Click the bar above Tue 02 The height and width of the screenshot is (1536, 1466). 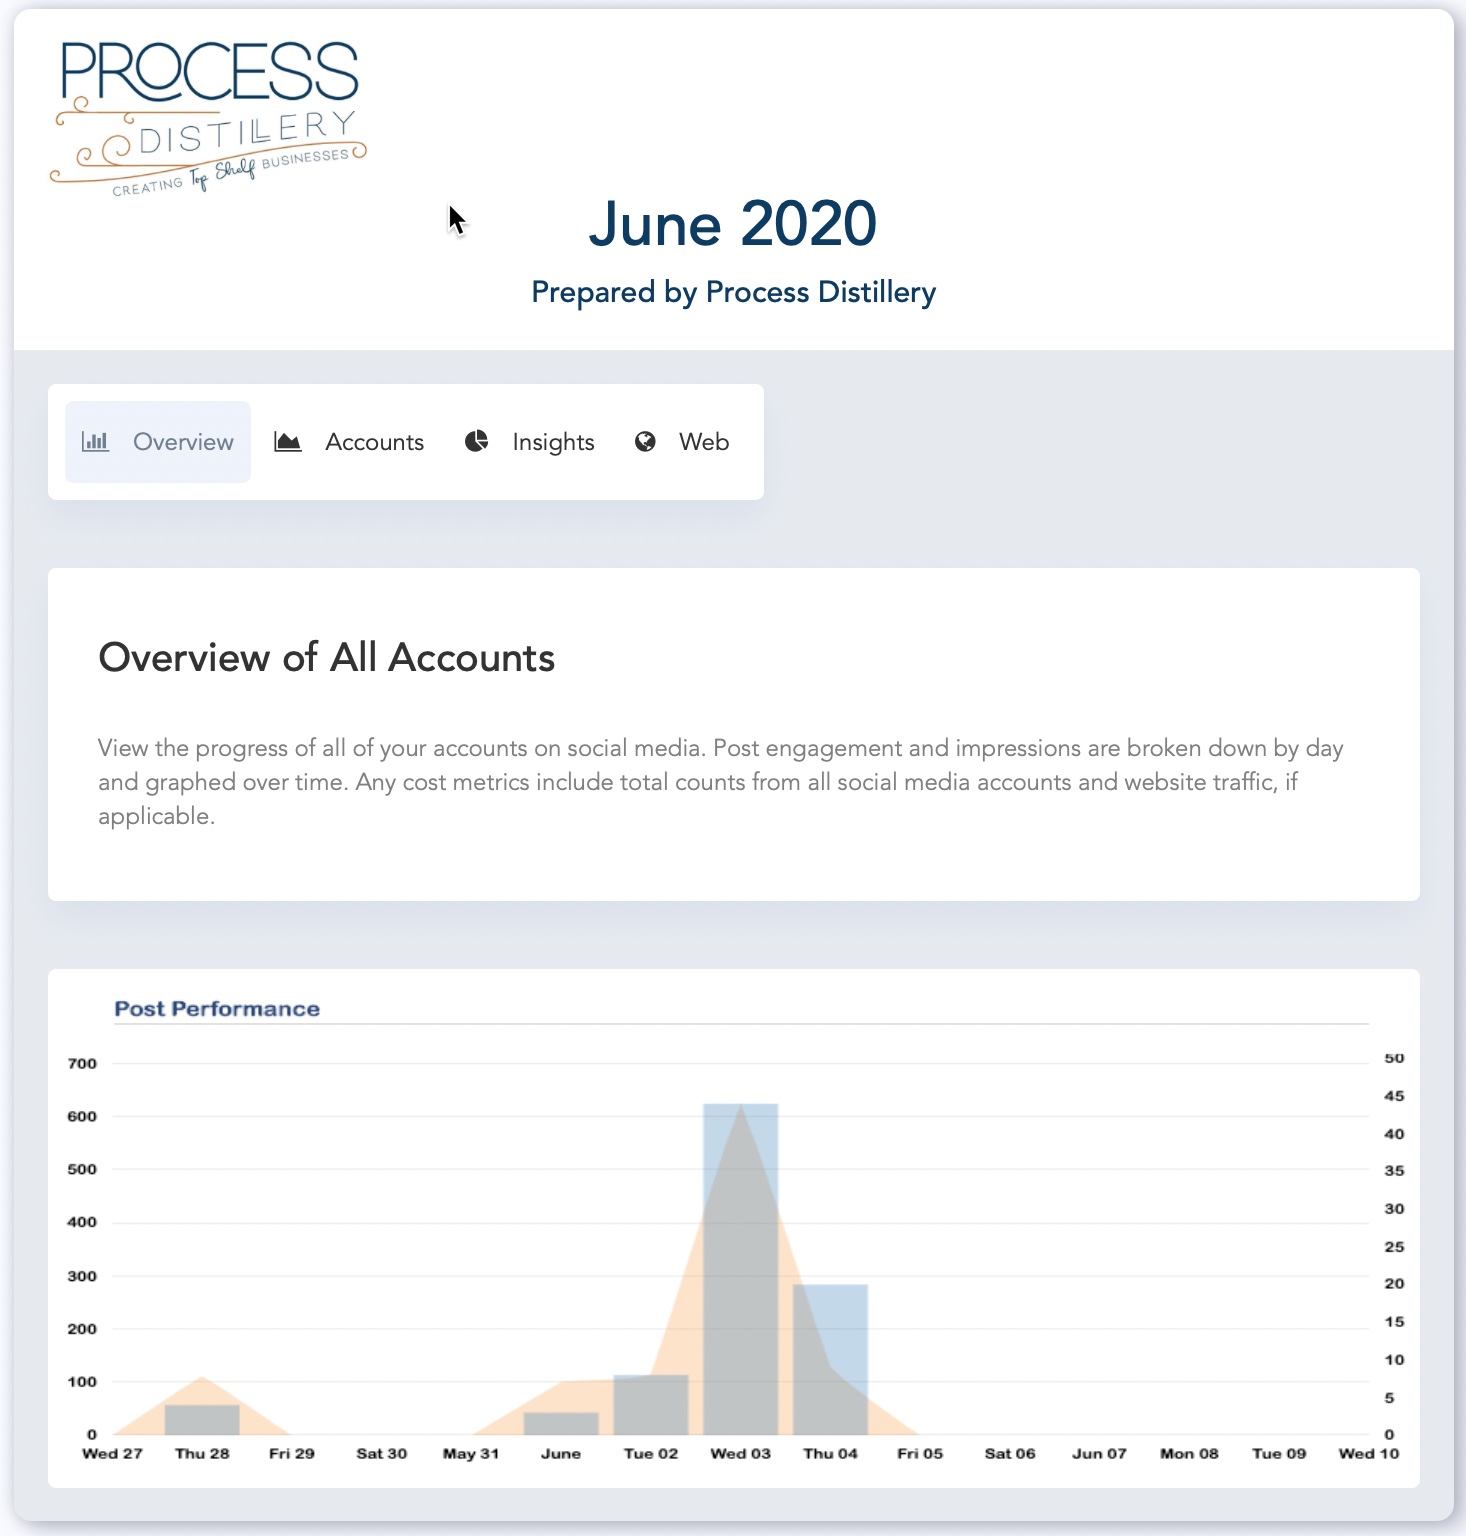pyautogui.click(x=651, y=1405)
